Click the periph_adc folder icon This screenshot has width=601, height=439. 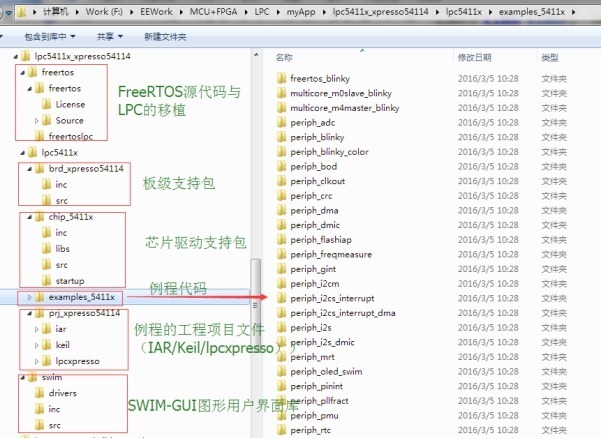pos(281,122)
